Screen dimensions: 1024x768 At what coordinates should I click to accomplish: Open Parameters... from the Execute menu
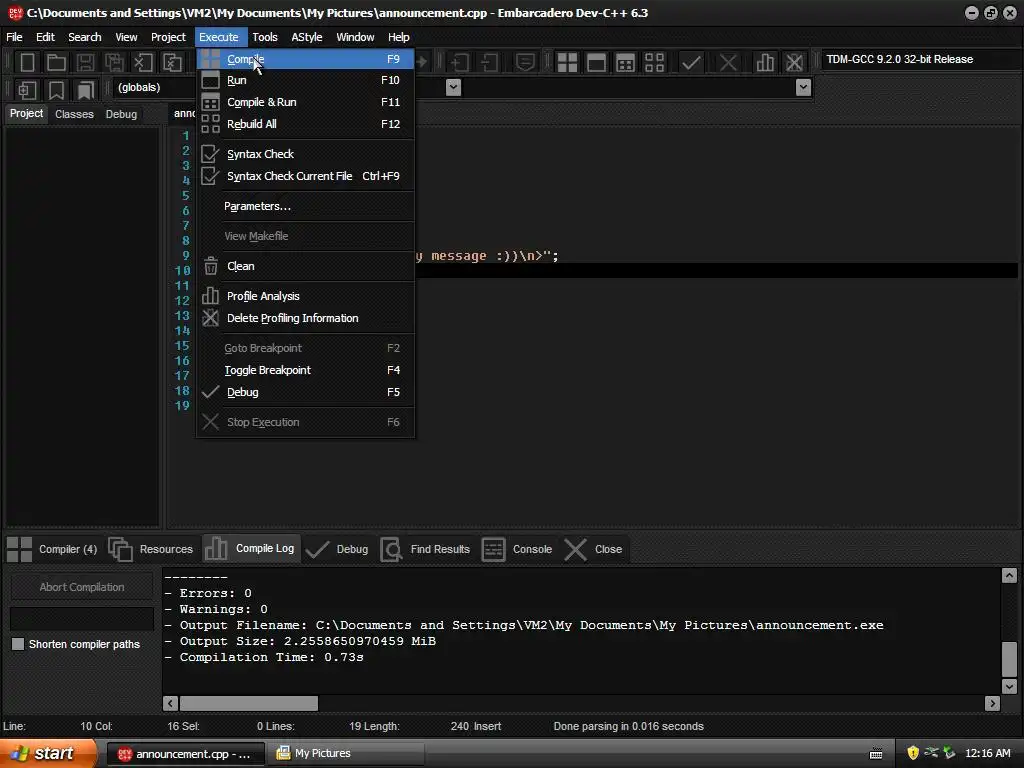[305, 206]
